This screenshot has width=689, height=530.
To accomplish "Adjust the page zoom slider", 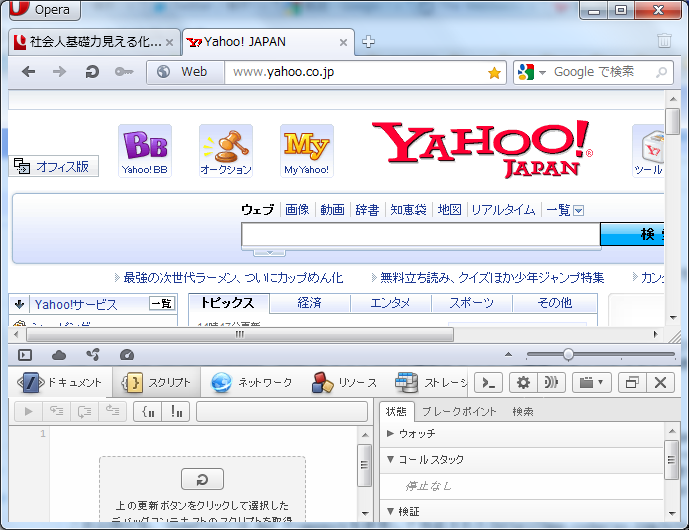I will coord(568,354).
